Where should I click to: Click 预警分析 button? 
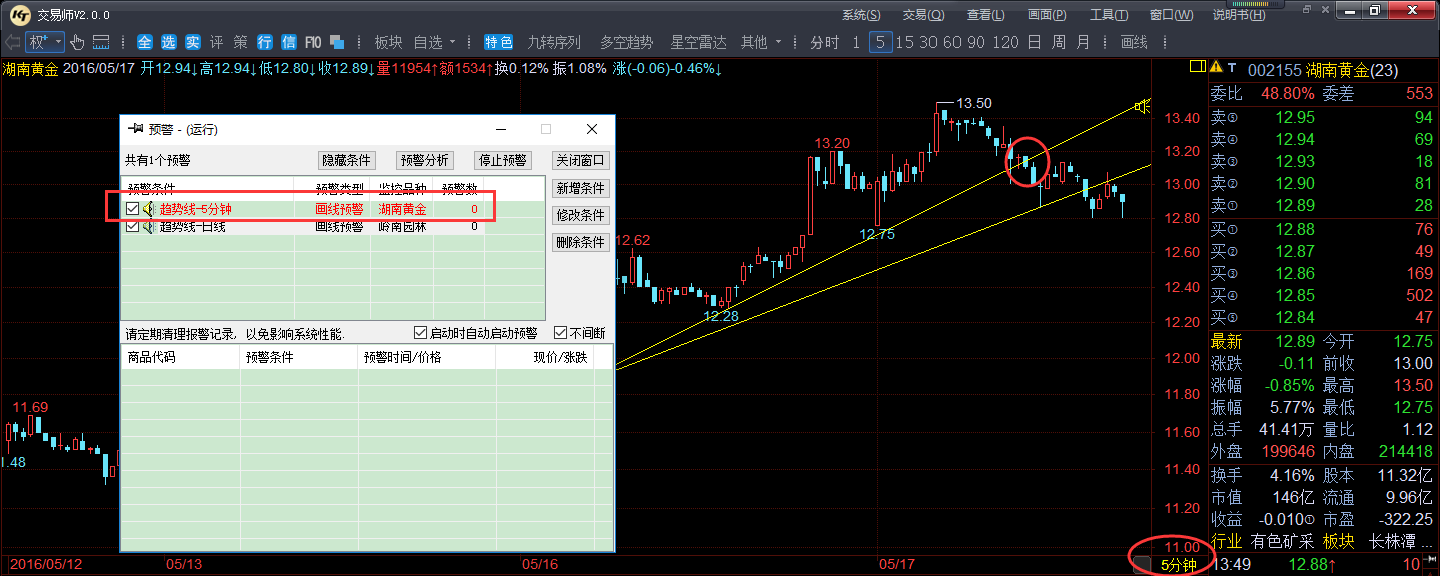tap(425, 160)
